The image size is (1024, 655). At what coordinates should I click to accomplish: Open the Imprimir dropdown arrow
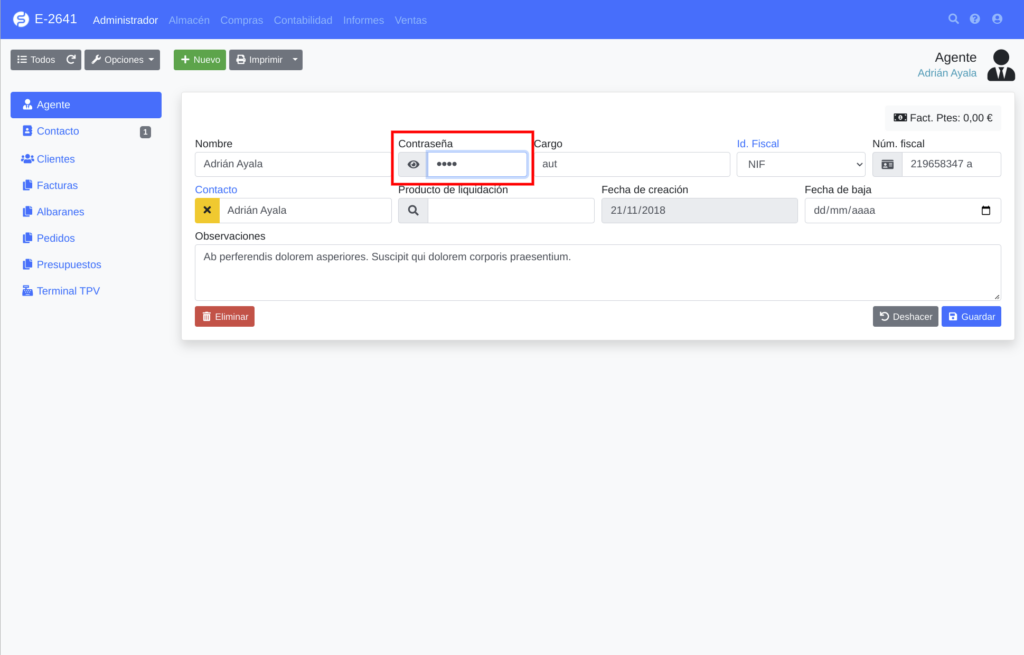[295, 60]
